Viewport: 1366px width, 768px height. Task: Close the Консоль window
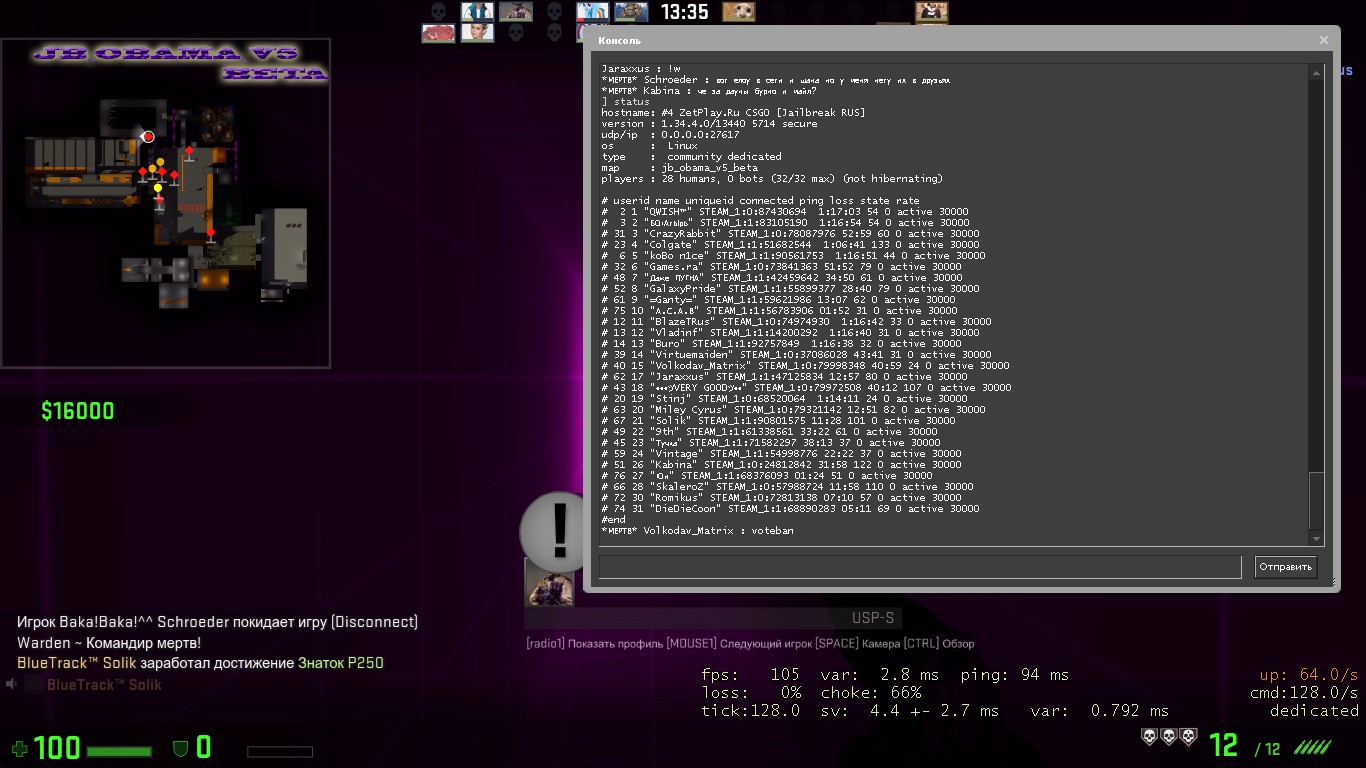1323,40
